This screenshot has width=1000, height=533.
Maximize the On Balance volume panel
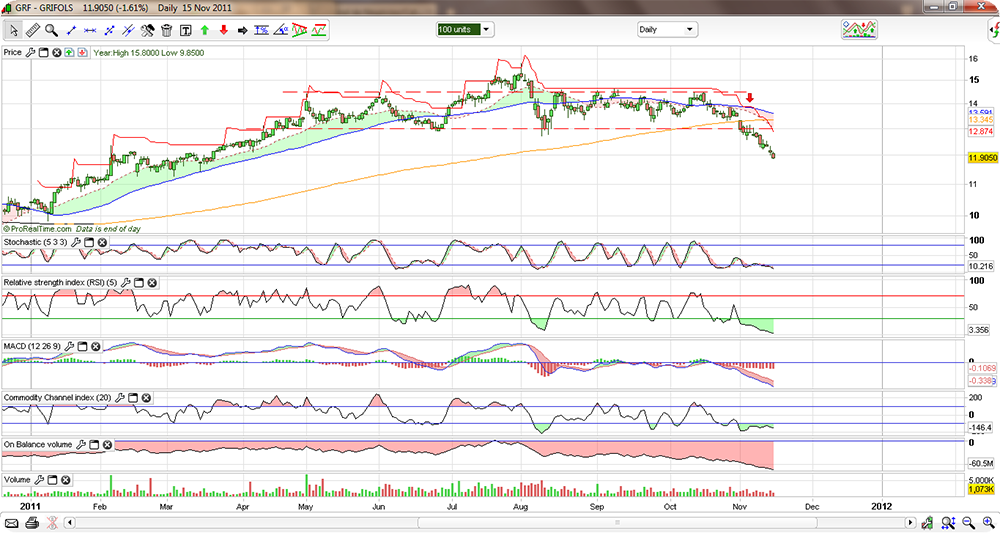click(94, 444)
